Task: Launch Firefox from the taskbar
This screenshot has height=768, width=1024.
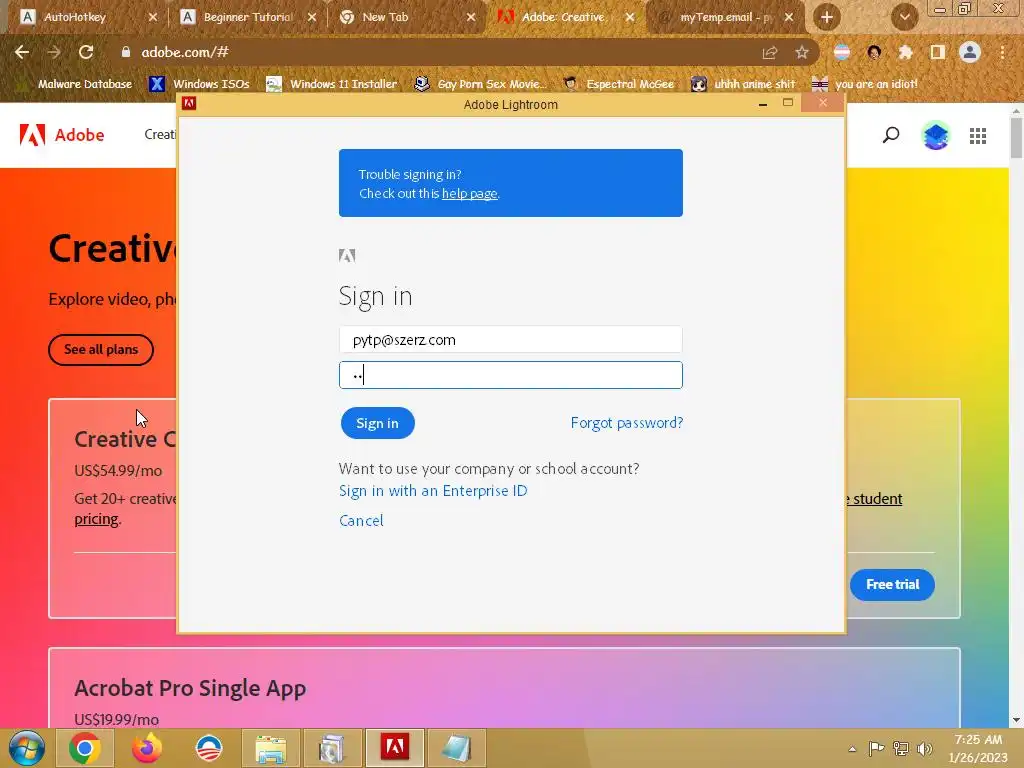Action: pos(146,748)
